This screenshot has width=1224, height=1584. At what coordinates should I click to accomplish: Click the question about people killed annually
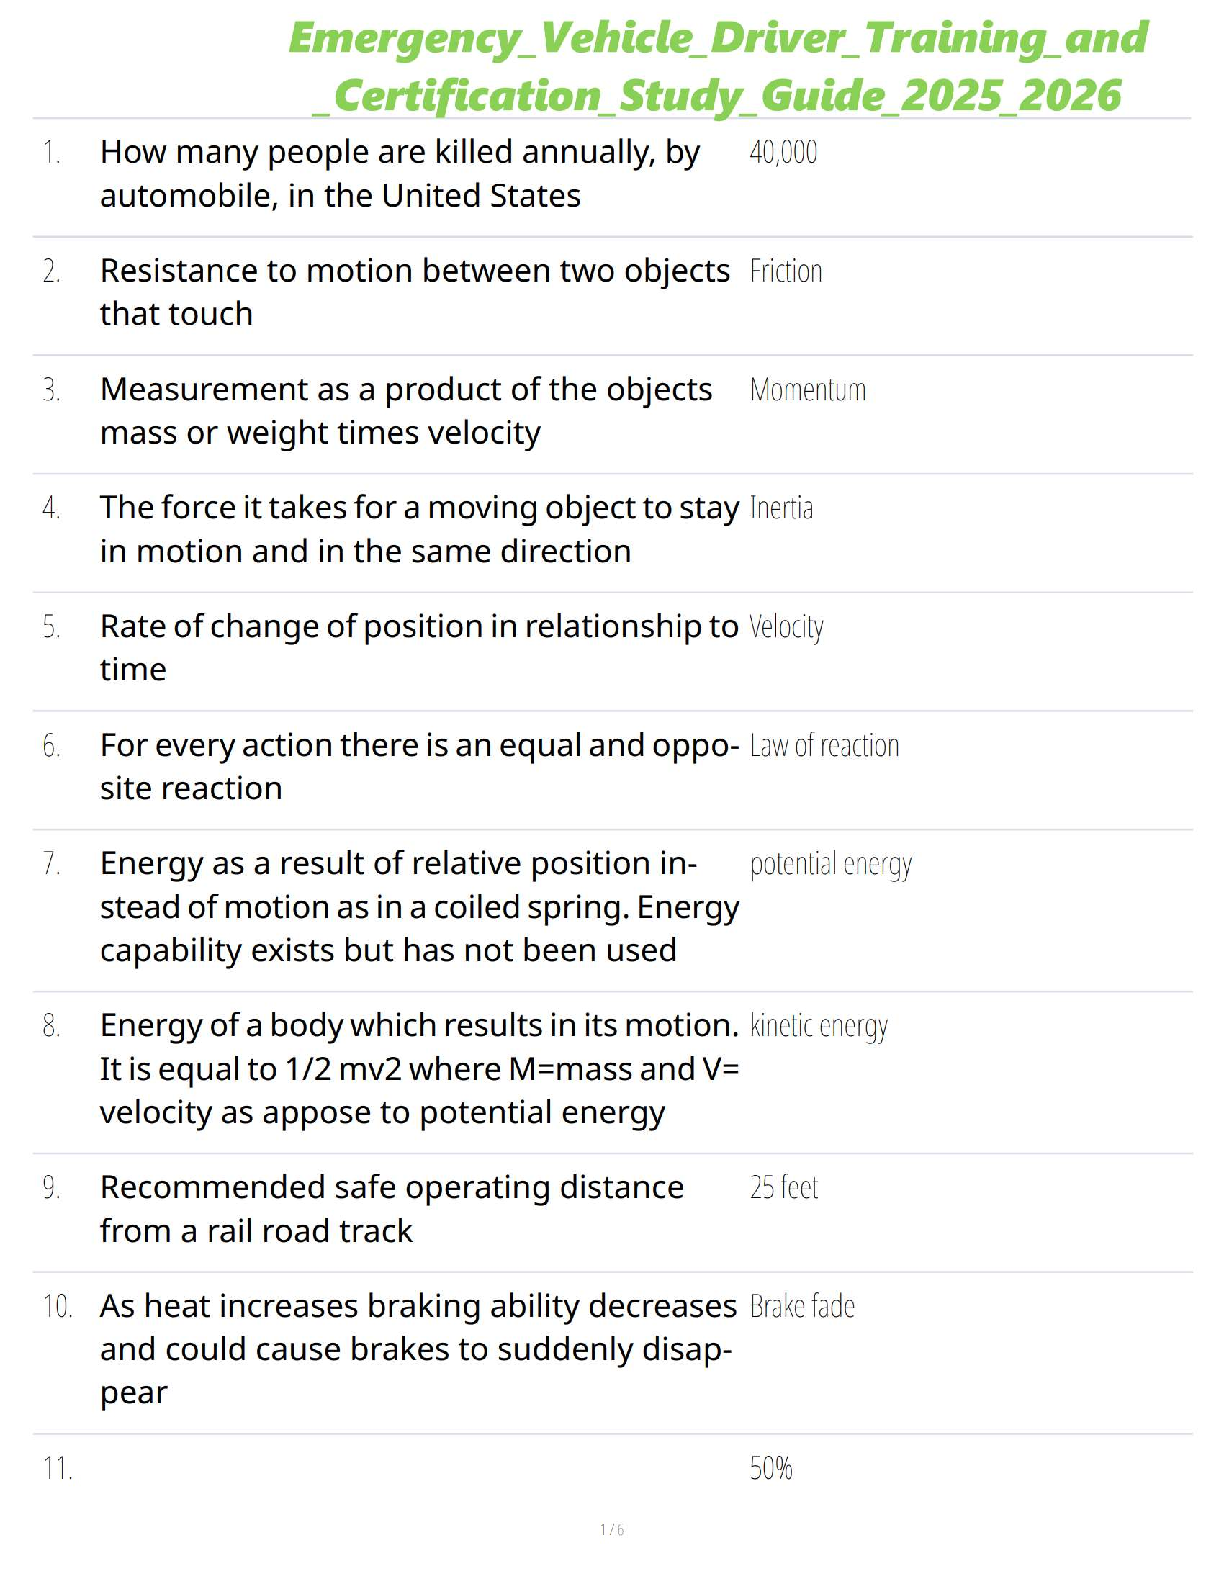400,174
